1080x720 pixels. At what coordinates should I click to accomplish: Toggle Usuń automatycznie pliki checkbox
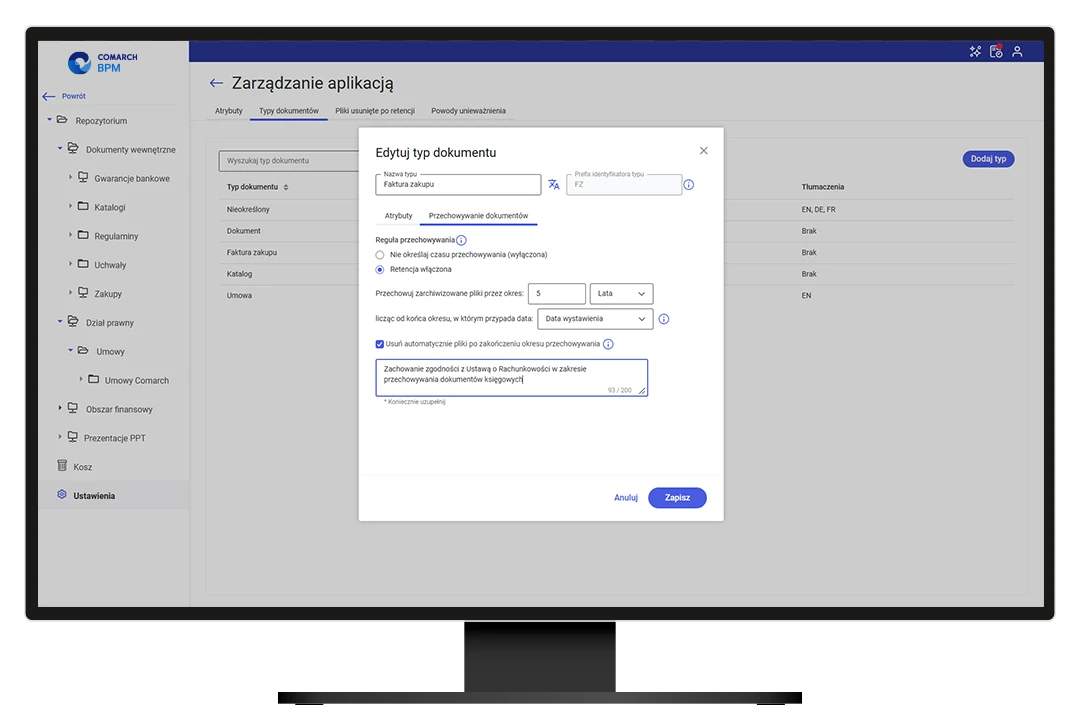pos(380,344)
